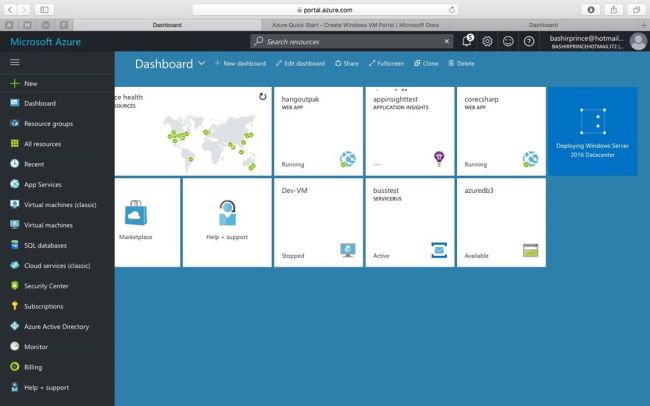
Task: Open a new Safari tab with plus
Action: [x=644, y=25]
